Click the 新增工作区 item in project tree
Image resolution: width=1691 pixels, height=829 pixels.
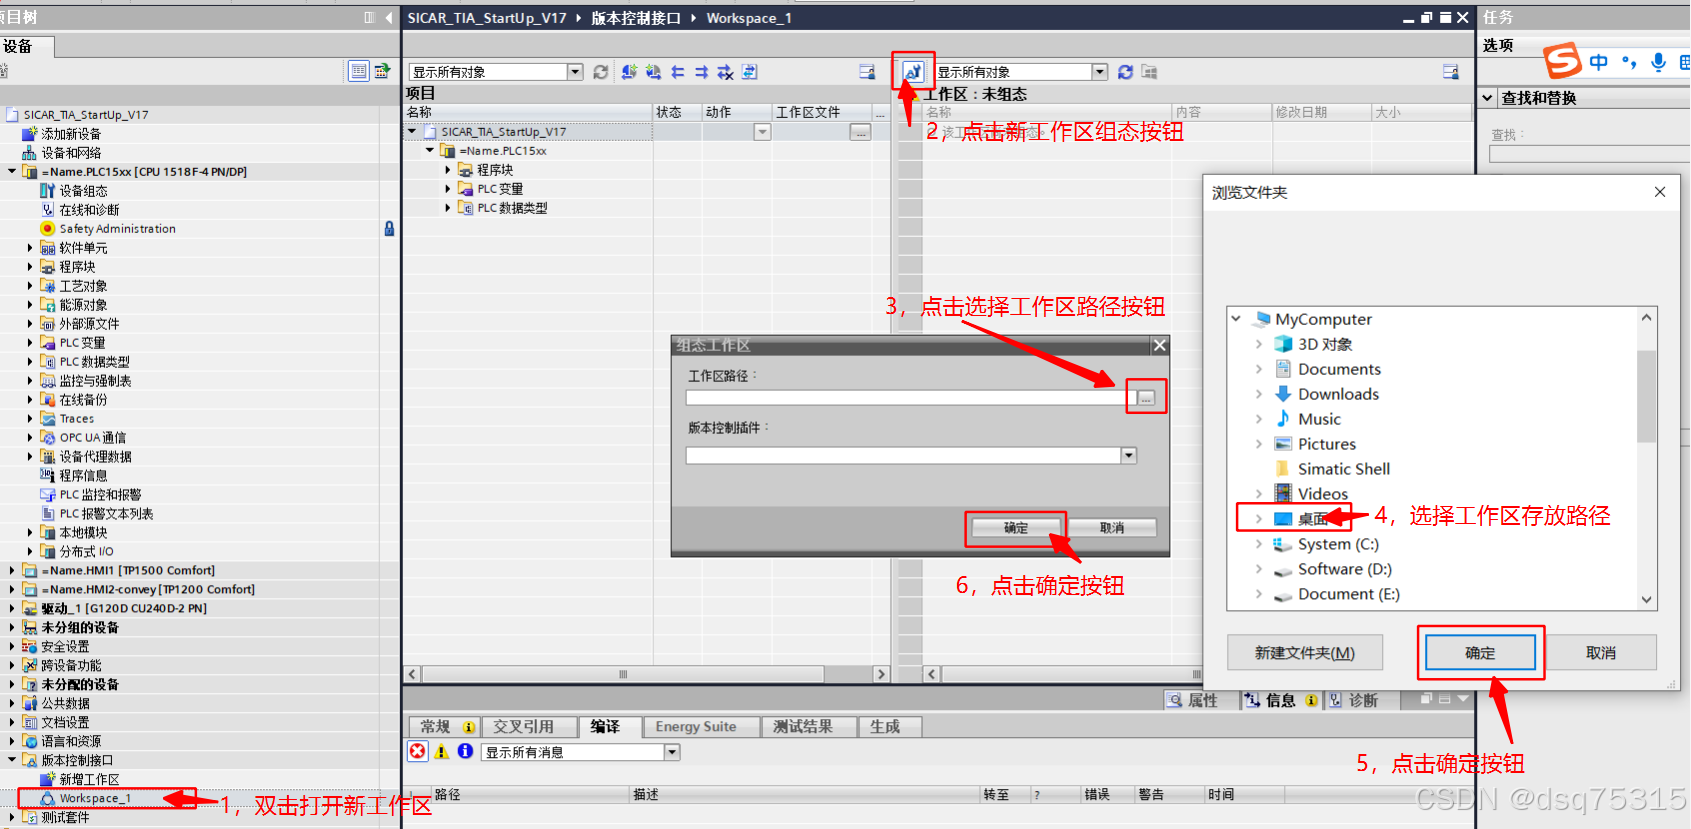pyautogui.click(x=88, y=780)
